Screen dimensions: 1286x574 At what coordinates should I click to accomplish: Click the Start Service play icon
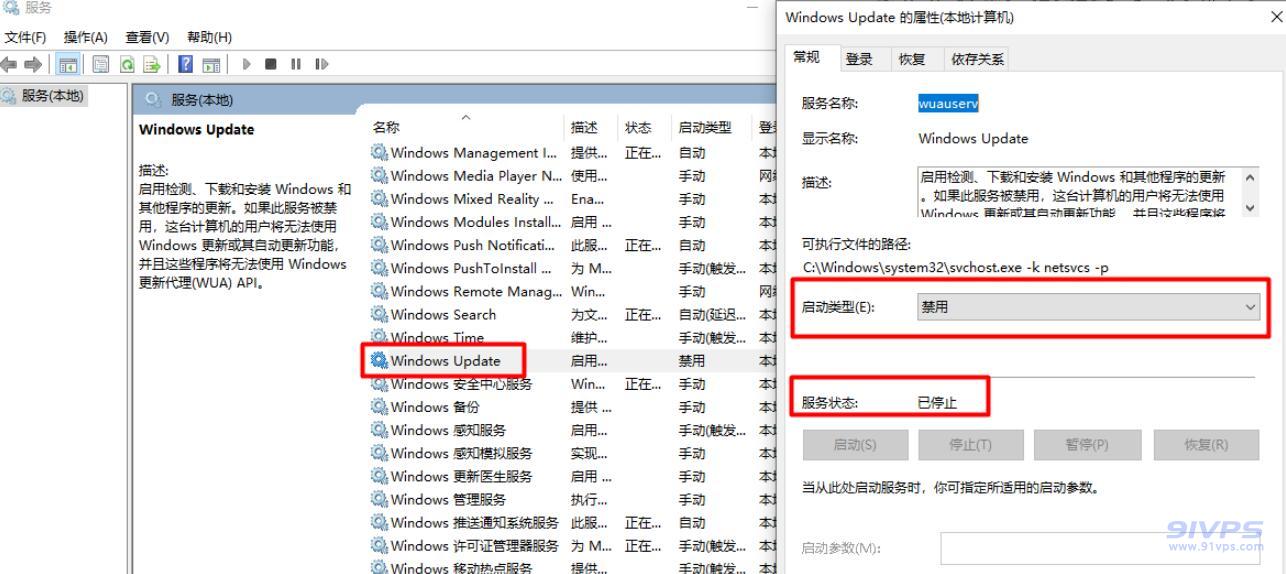pos(247,64)
